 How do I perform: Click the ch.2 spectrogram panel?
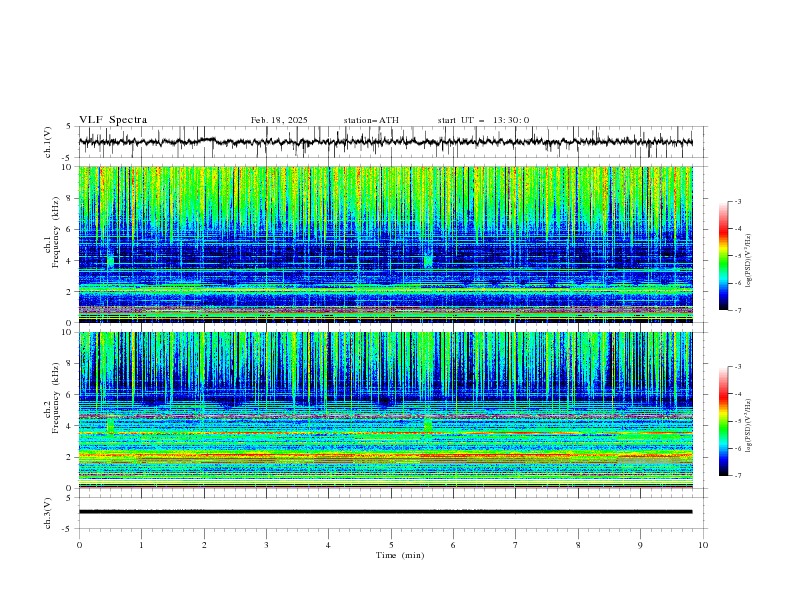click(x=385, y=410)
